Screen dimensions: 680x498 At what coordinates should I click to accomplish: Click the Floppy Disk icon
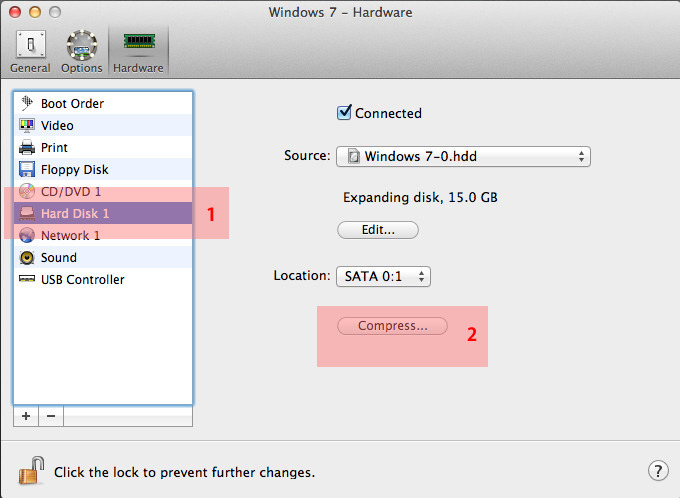point(27,169)
